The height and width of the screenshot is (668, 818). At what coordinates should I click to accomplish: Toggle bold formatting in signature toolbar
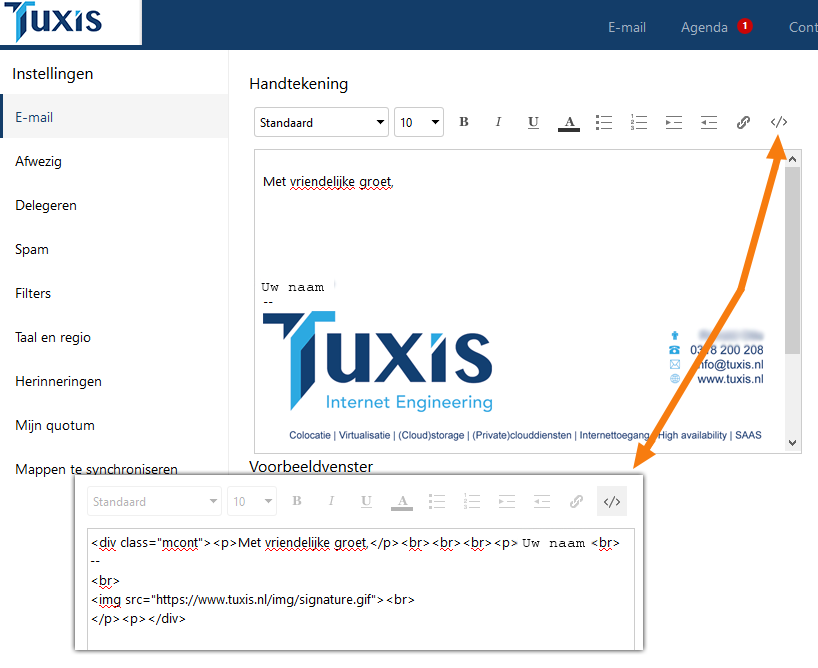coord(464,122)
